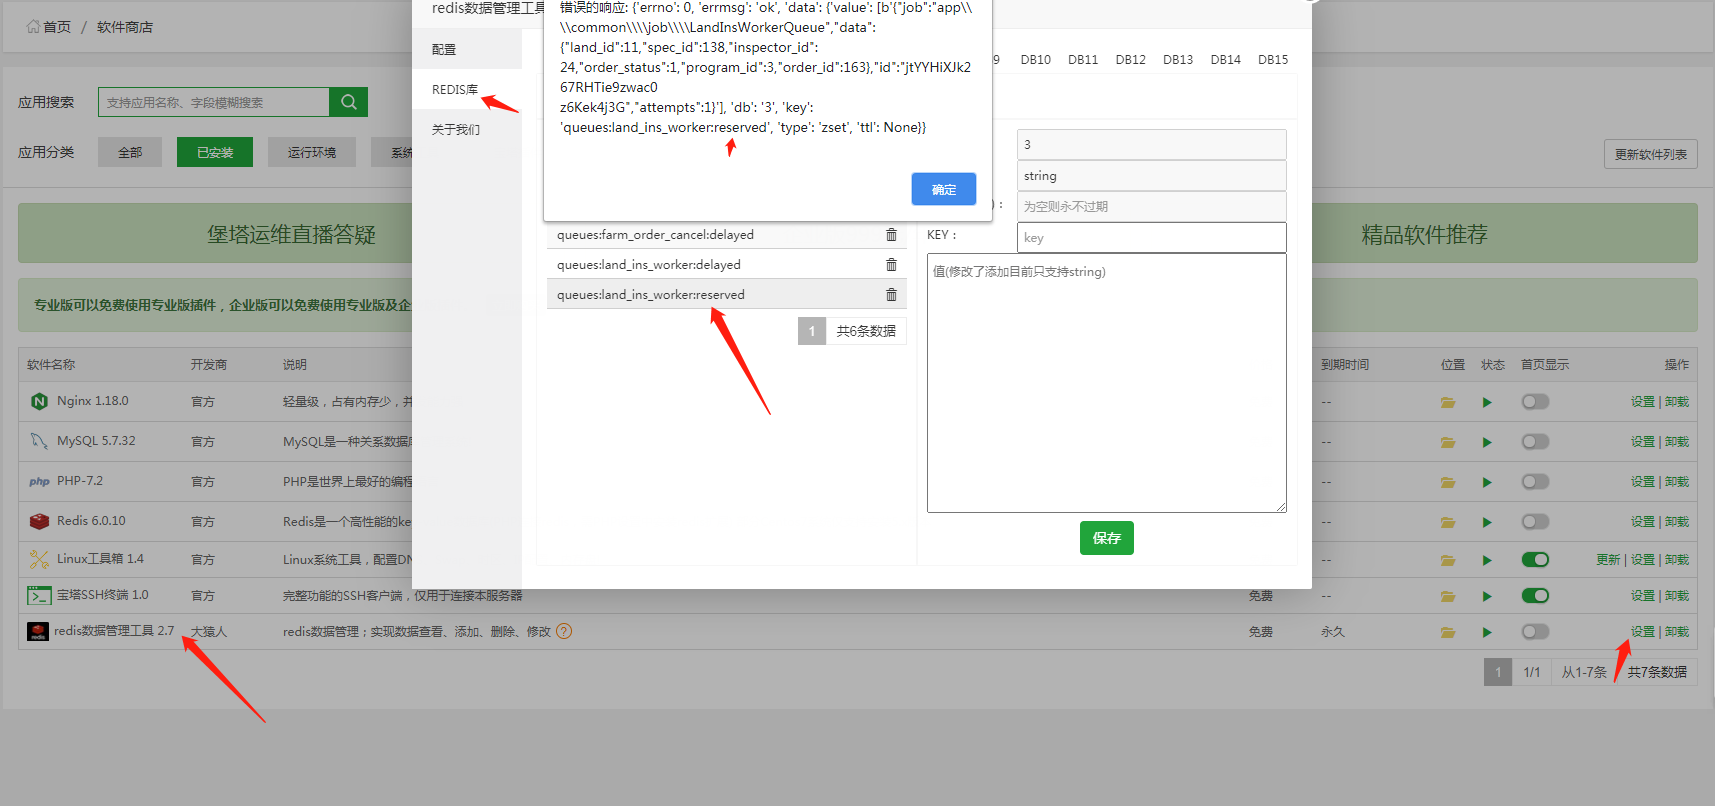This screenshot has width=1715, height=806.
Task: Delete the farm_order_cancel:delayed key with trash icon
Action: (891, 235)
